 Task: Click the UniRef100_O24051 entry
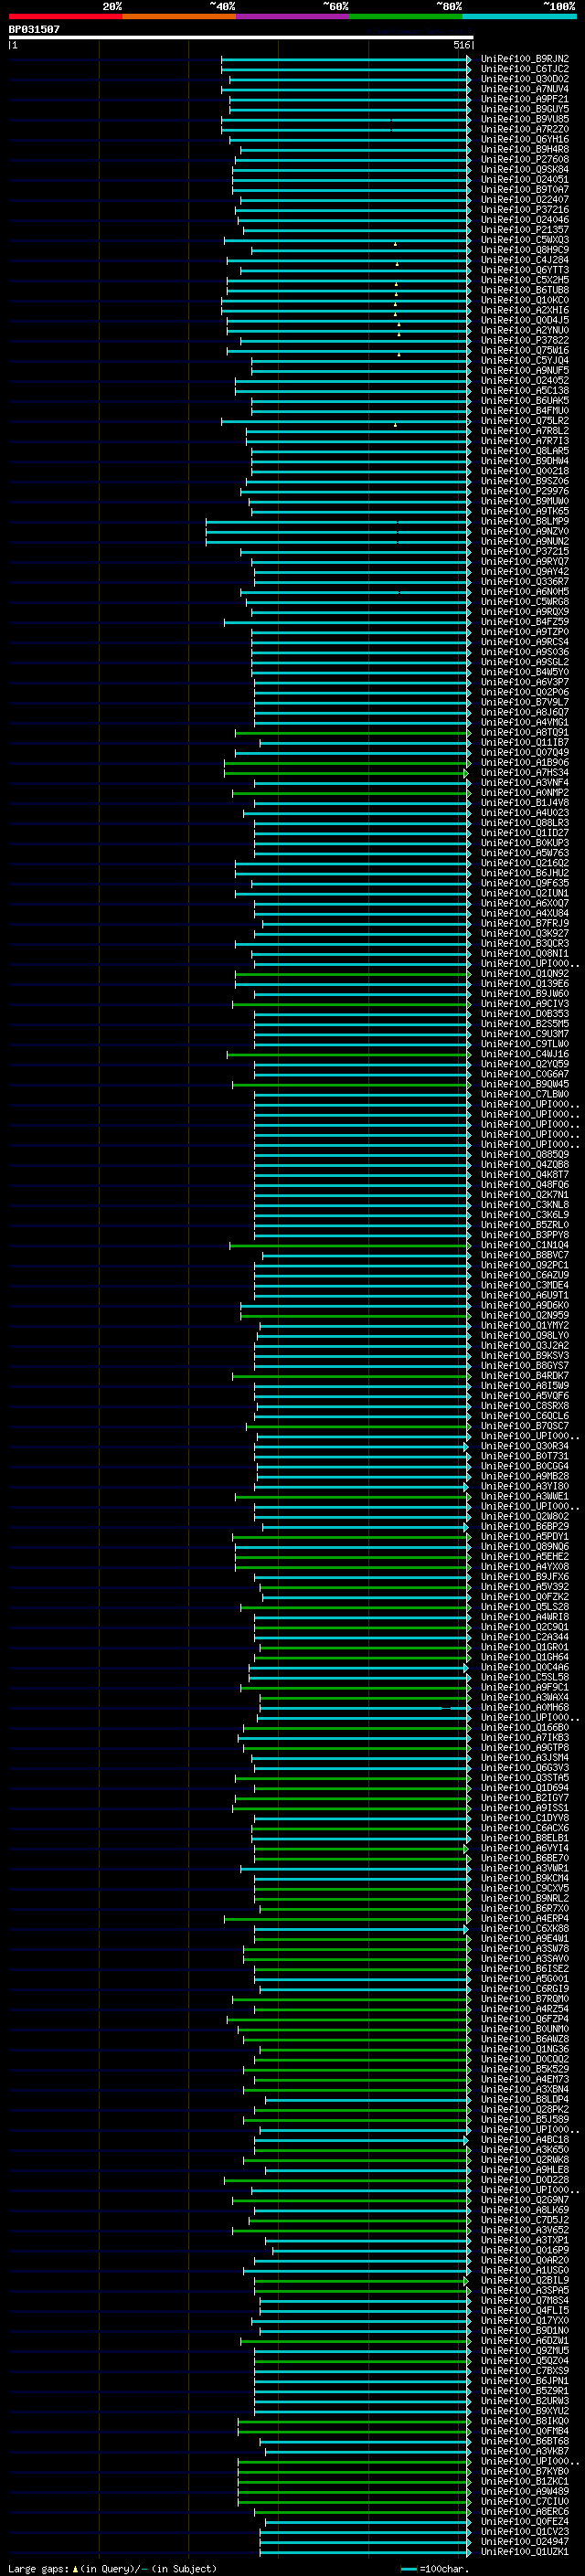pos(524,179)
